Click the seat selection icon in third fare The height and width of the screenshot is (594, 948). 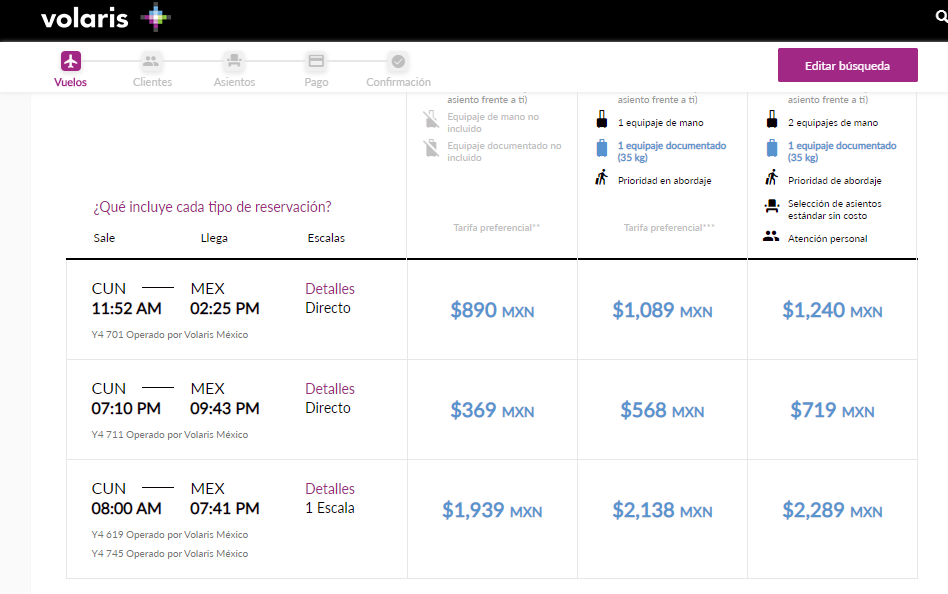[771, 207]
